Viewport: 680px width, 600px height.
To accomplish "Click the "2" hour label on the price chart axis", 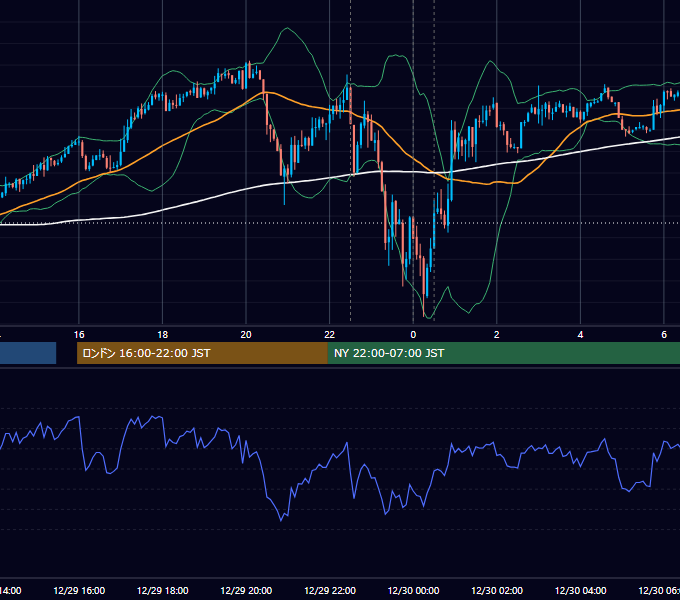I will (497, 335).
